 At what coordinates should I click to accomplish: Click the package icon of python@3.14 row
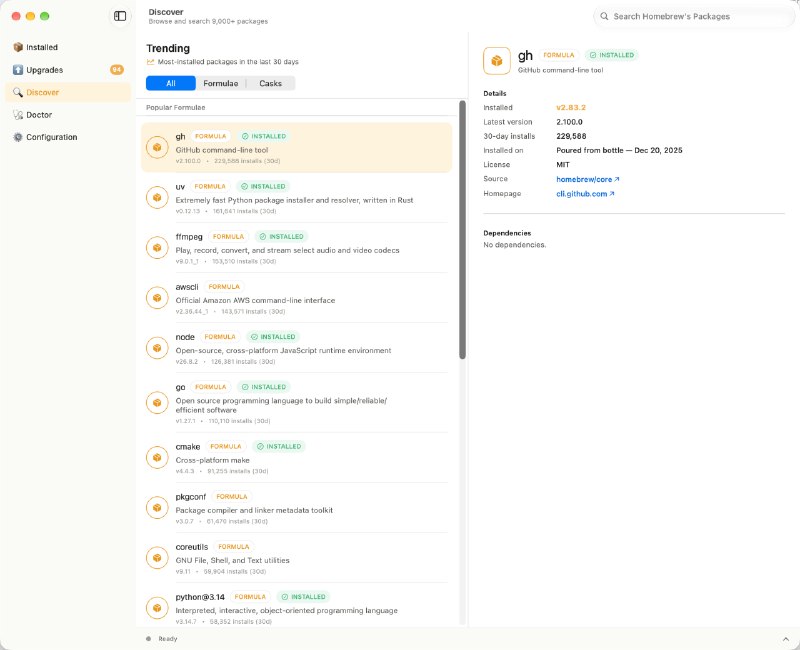(x=157, y=608)
